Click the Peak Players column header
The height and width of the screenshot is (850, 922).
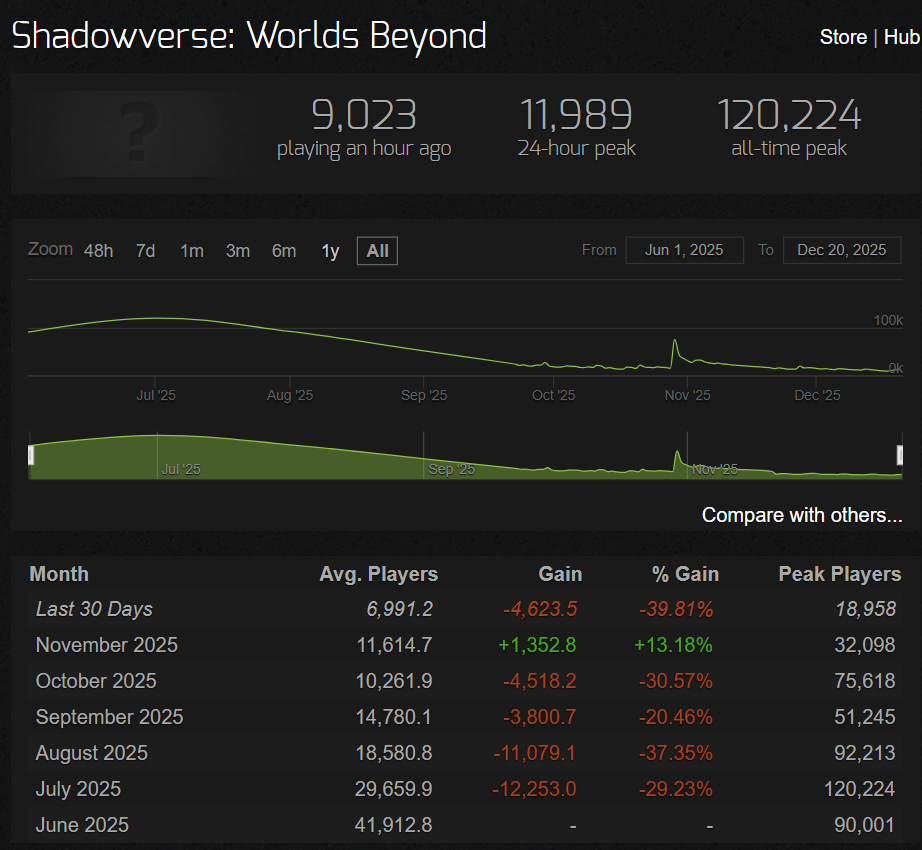840,574
